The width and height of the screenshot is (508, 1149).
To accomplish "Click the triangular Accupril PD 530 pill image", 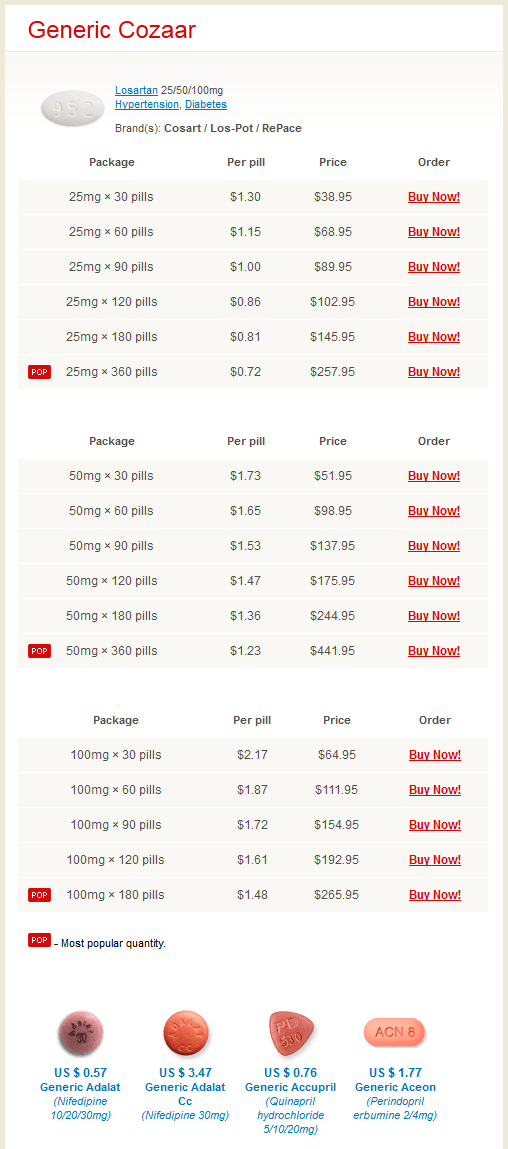I will [290, 1032].
